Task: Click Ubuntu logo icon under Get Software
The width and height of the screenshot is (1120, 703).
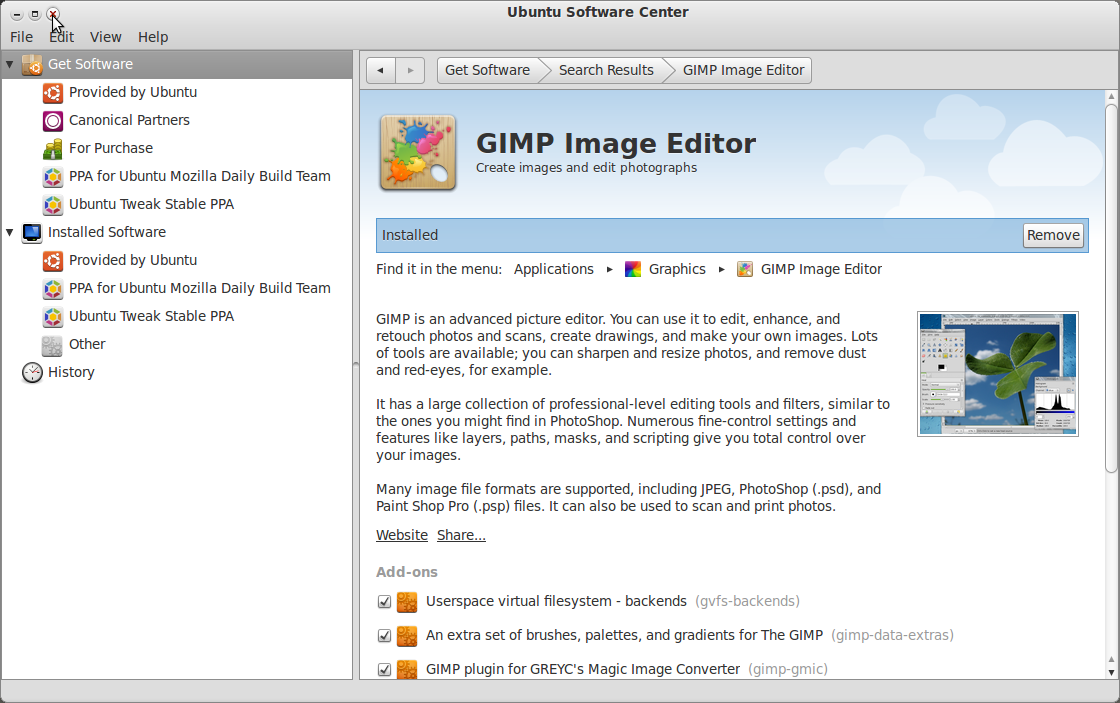Action: tap(53, 93)
